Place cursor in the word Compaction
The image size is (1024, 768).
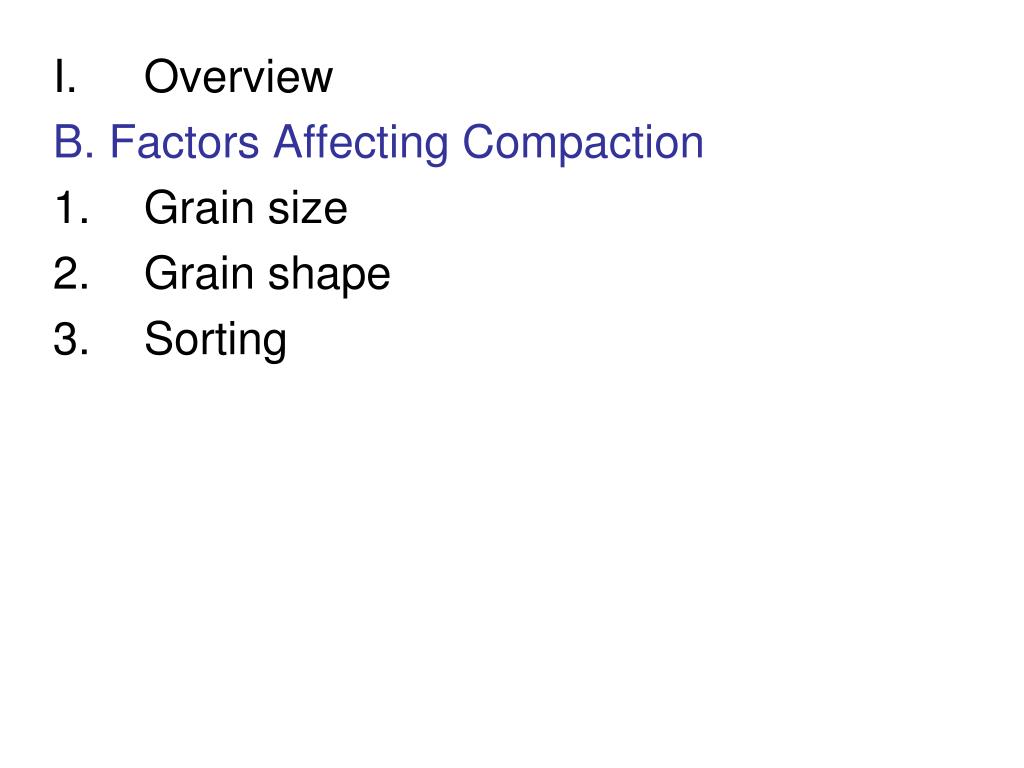click(x=583, y=144)
